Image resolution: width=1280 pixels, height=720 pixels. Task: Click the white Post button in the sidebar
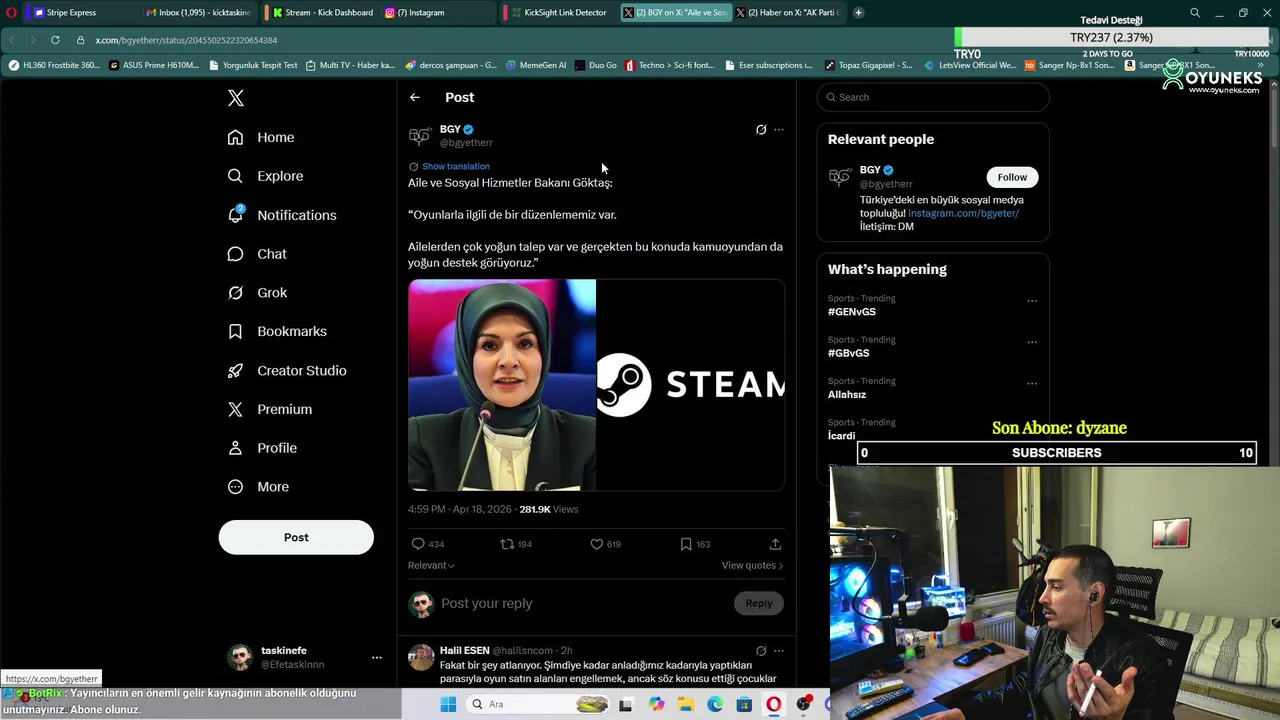coord(296,537)
